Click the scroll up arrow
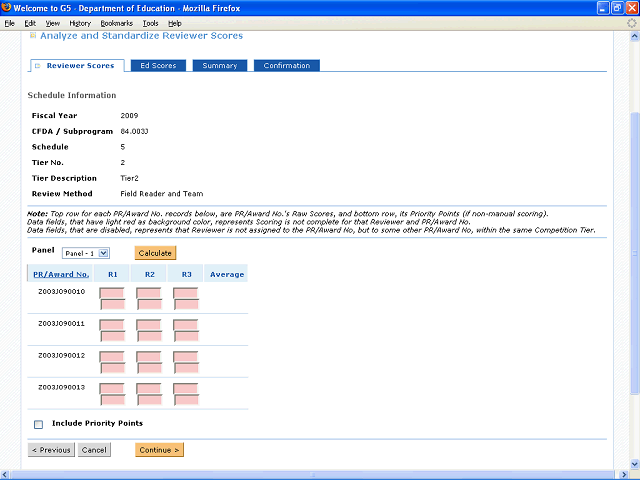Viewport: 640px width, 480px height. coord(634,37)
